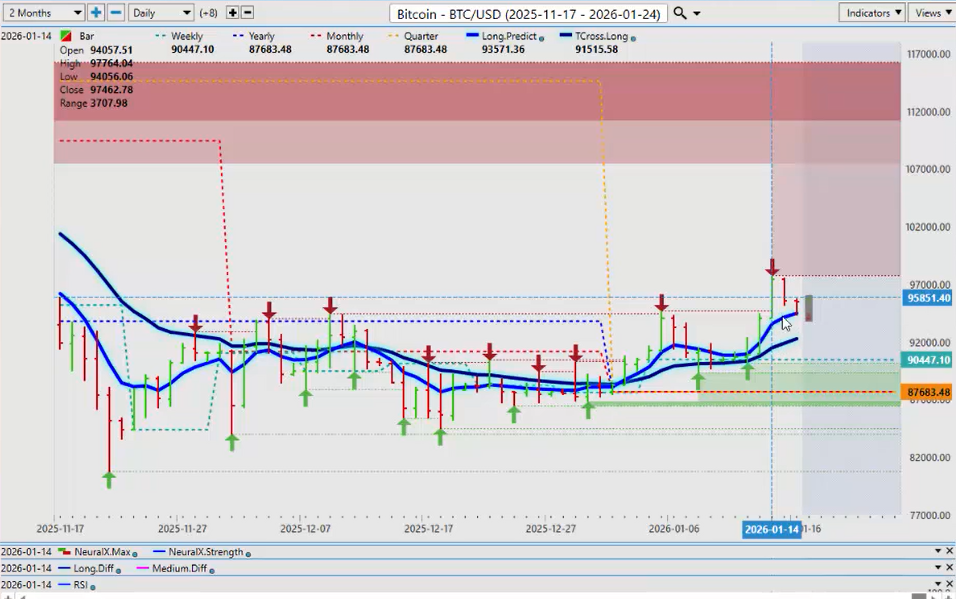The image size is (956, 599).
Task: Click the Bitcoin BTC/USD symbol title field
Action: pyautogui.click(x=528, y=13)
